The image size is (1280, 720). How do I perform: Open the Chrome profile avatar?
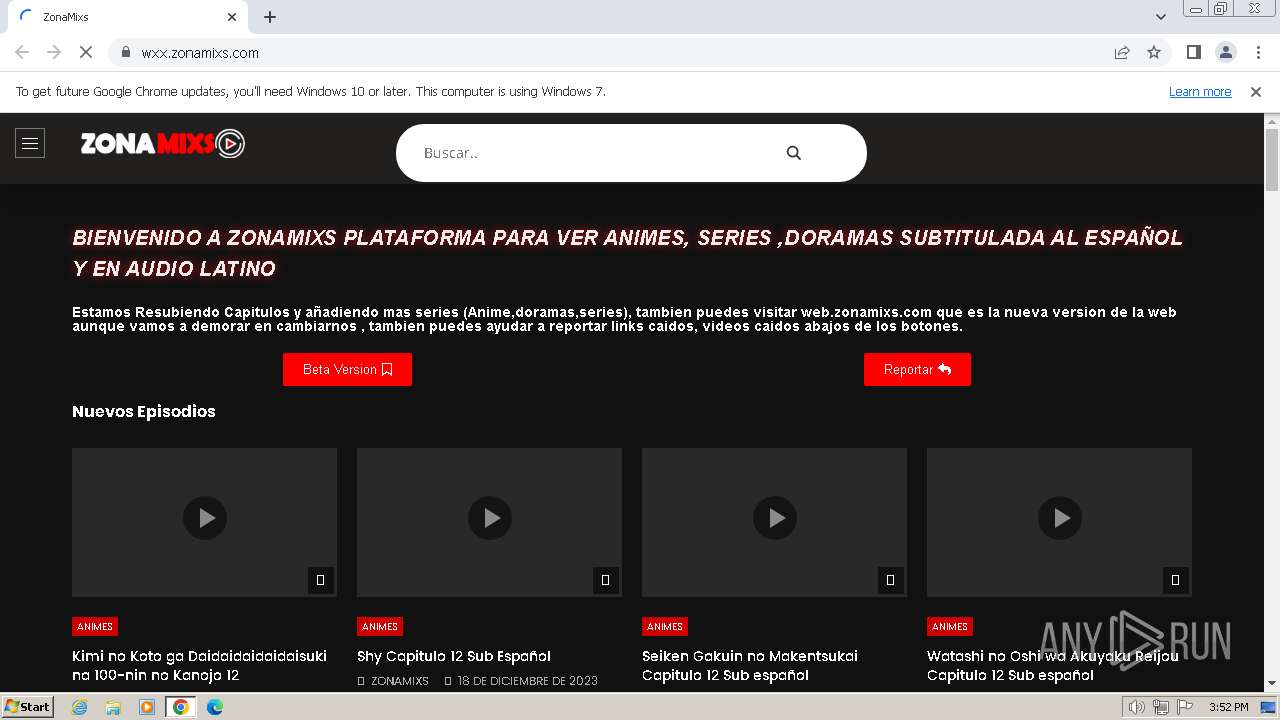(1225, 52)
